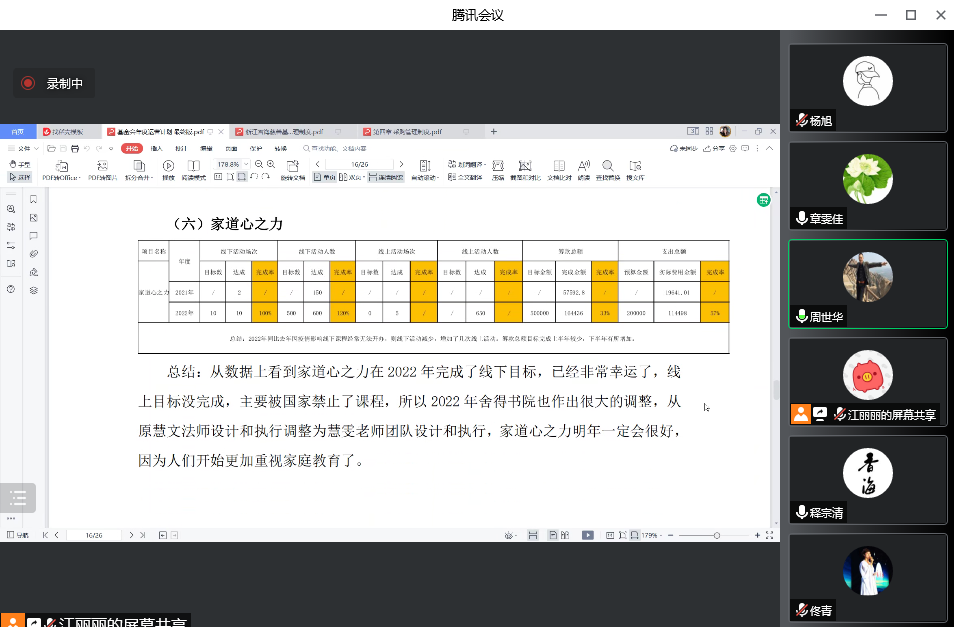Select participant 周世华 video tile
954x627 pixels.
pos(868,284)
